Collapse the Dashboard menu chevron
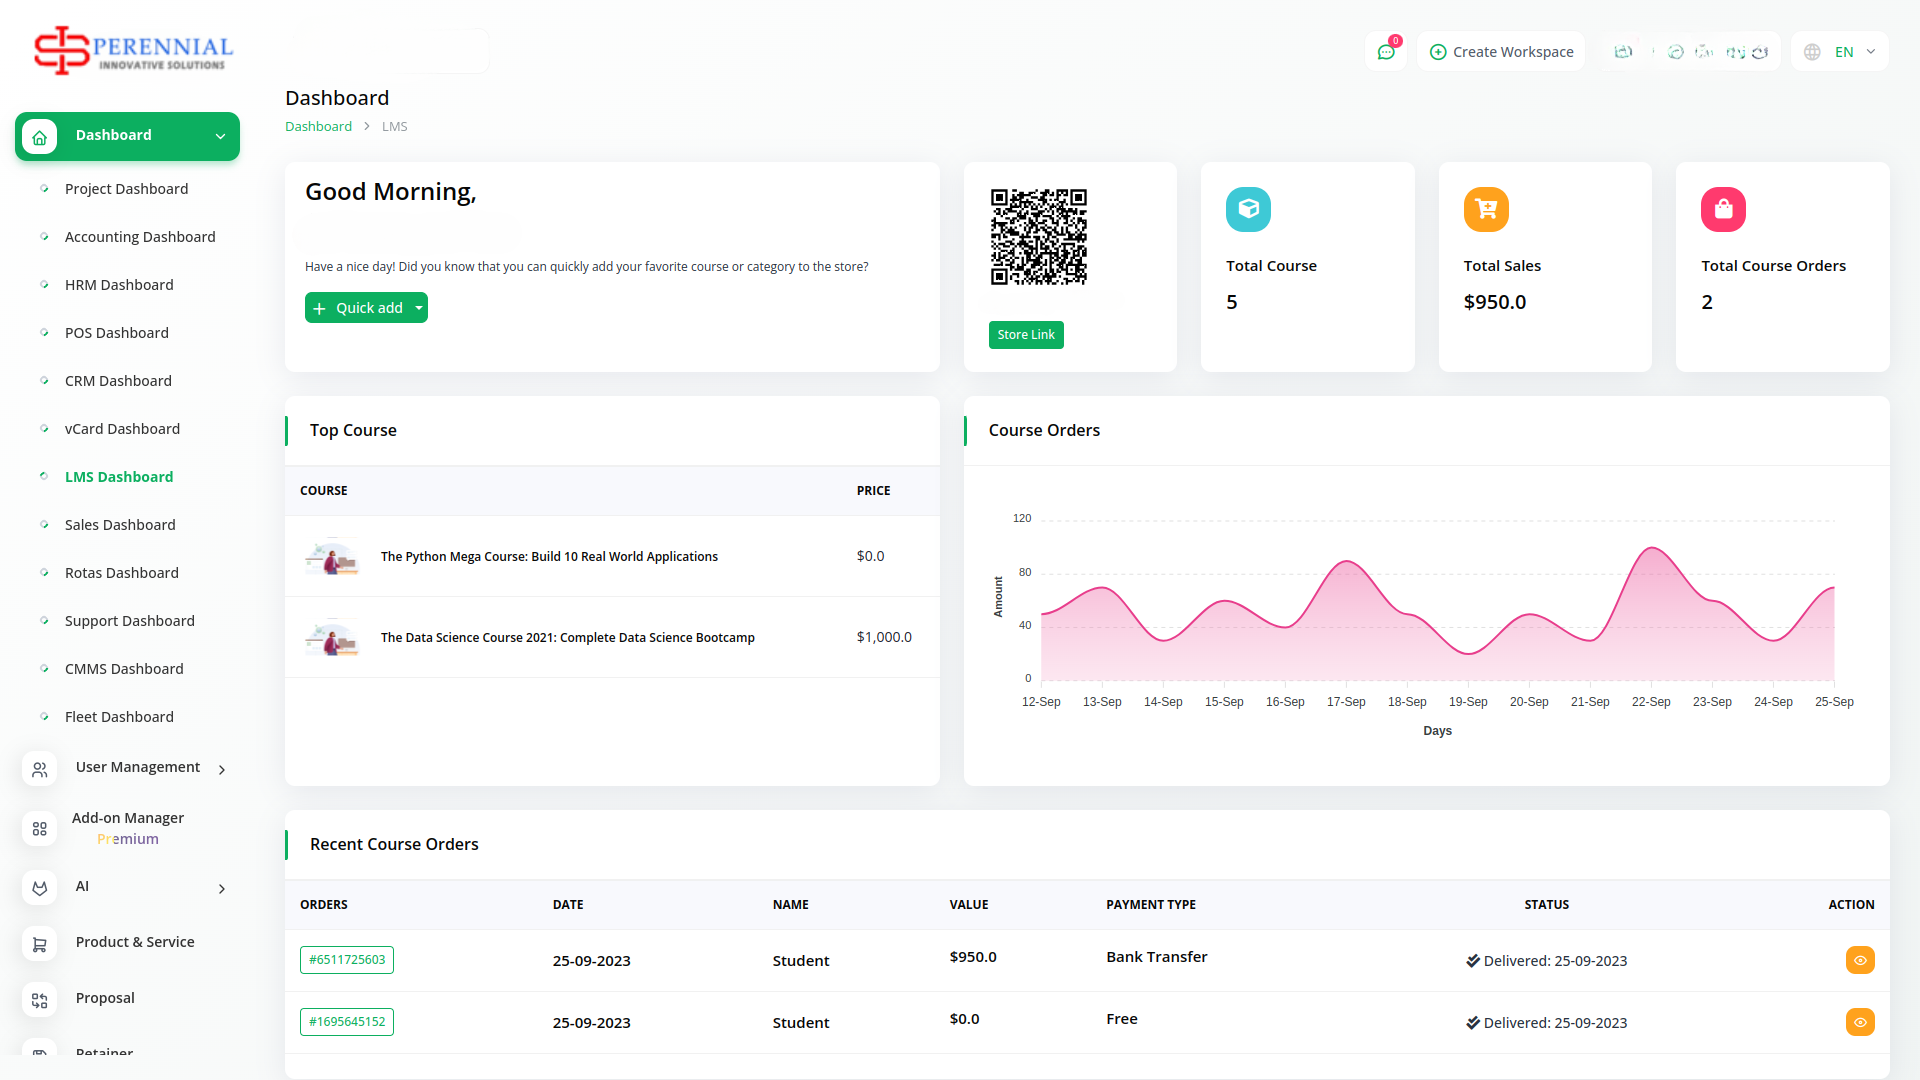This screenshot has width=1920, height=1080. point(220,136)
